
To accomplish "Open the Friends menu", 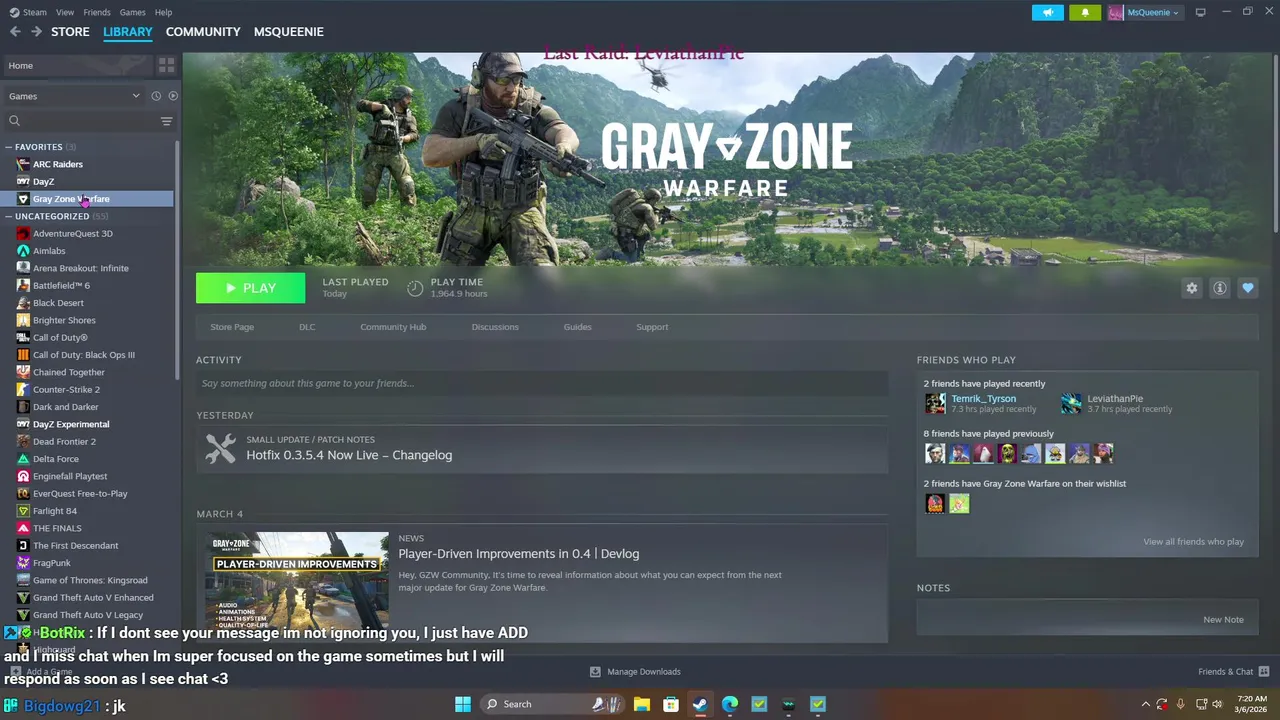I will pyautogui.click(x=97, y=12).
